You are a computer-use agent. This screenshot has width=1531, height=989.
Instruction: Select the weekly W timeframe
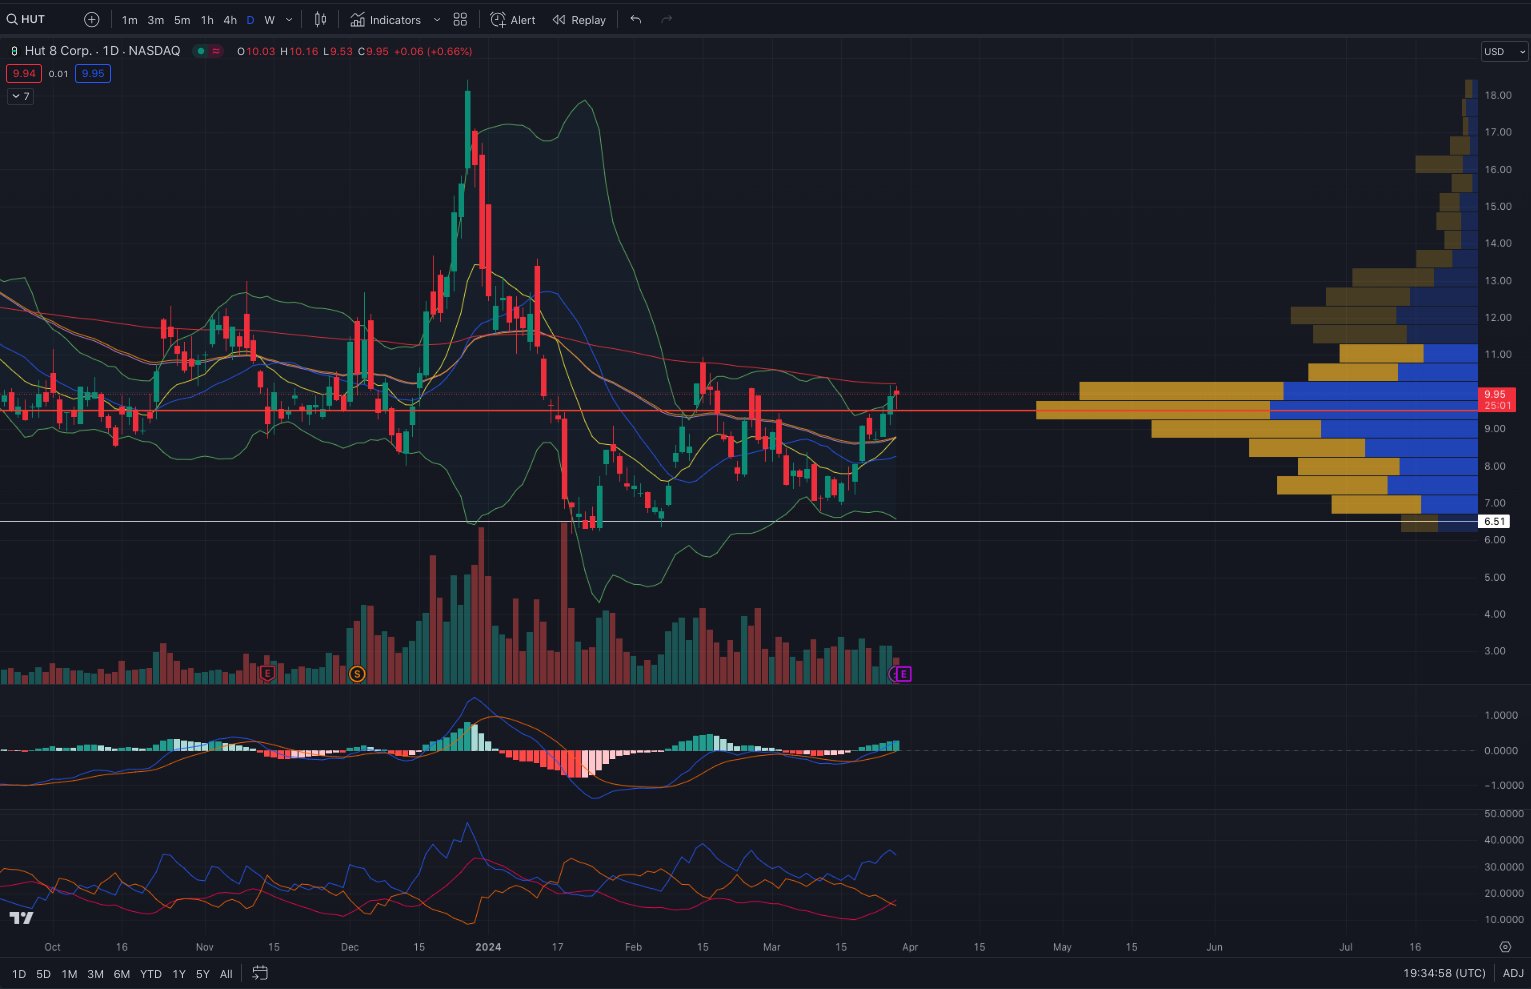(270, 19)
